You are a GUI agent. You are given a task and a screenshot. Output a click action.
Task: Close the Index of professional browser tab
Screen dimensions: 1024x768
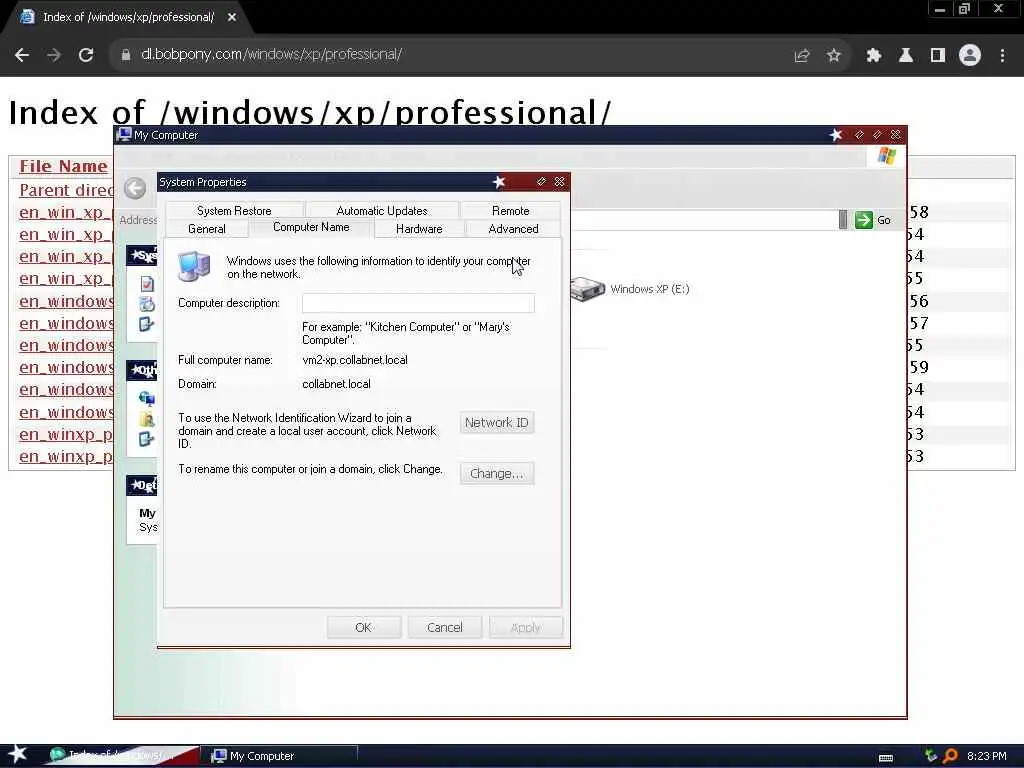tap(232, 17)
